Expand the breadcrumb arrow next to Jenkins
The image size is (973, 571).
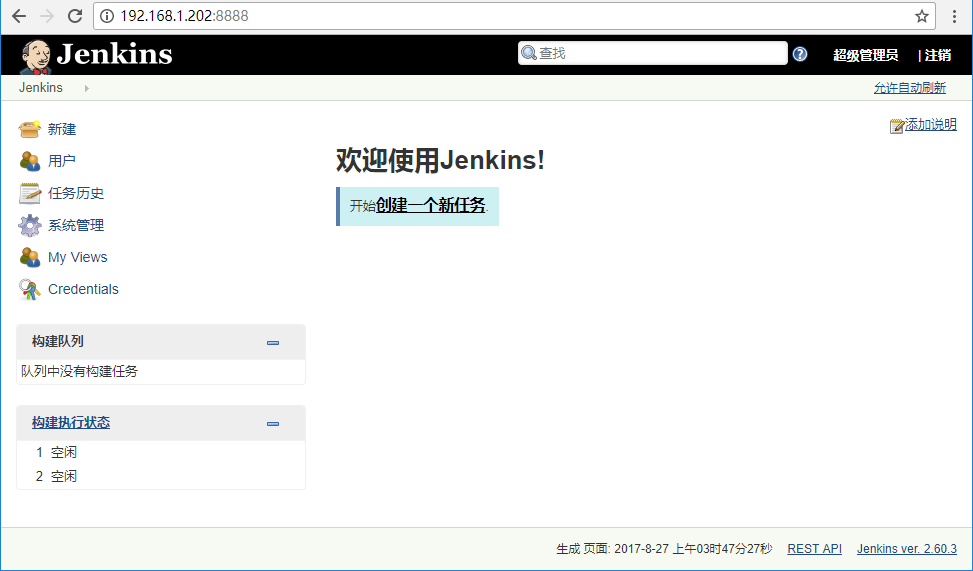coord(87,88)
